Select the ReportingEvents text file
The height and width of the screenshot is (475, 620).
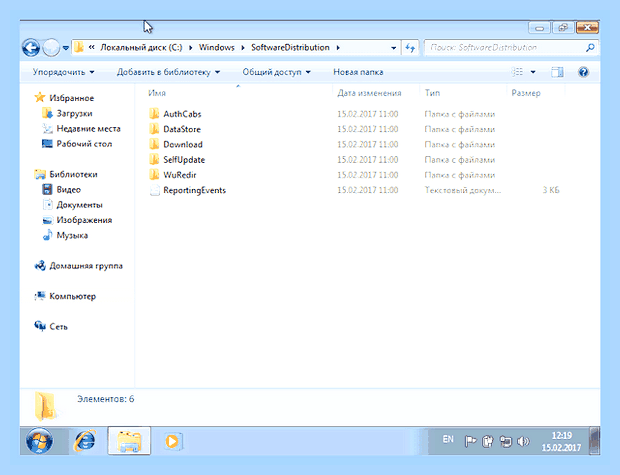[x=195, y=190]
